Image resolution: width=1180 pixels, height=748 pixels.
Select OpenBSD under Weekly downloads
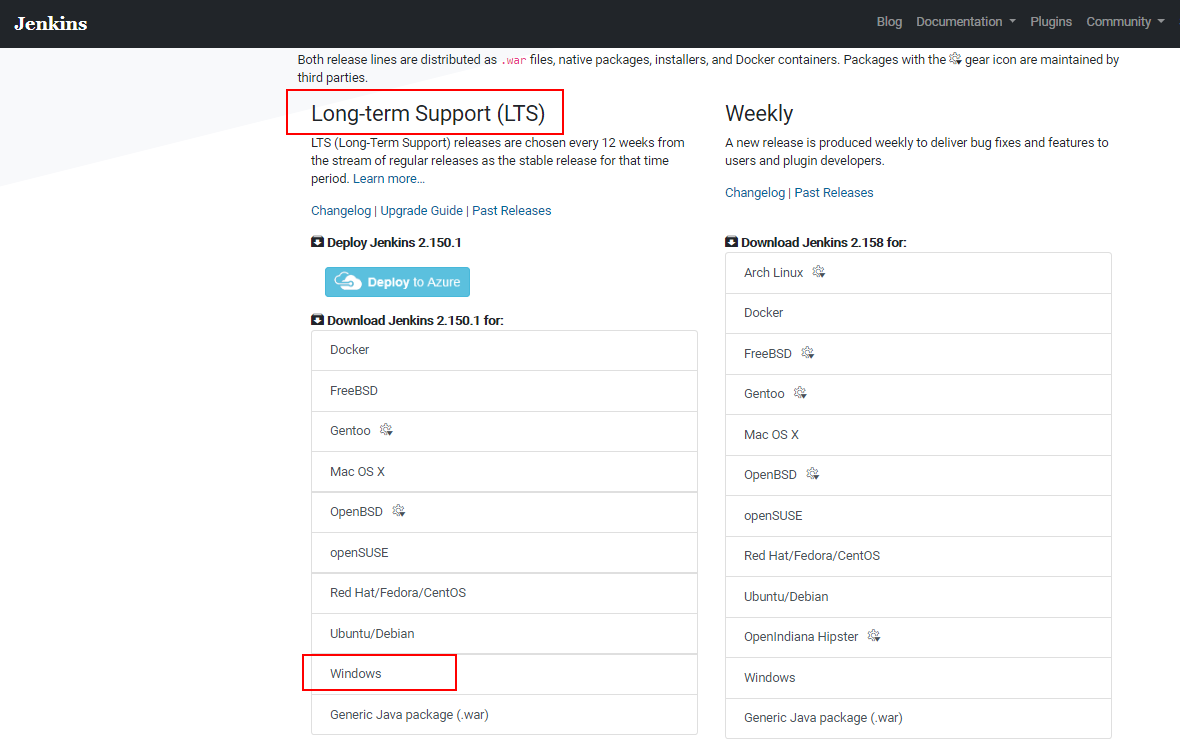[918, 475]
